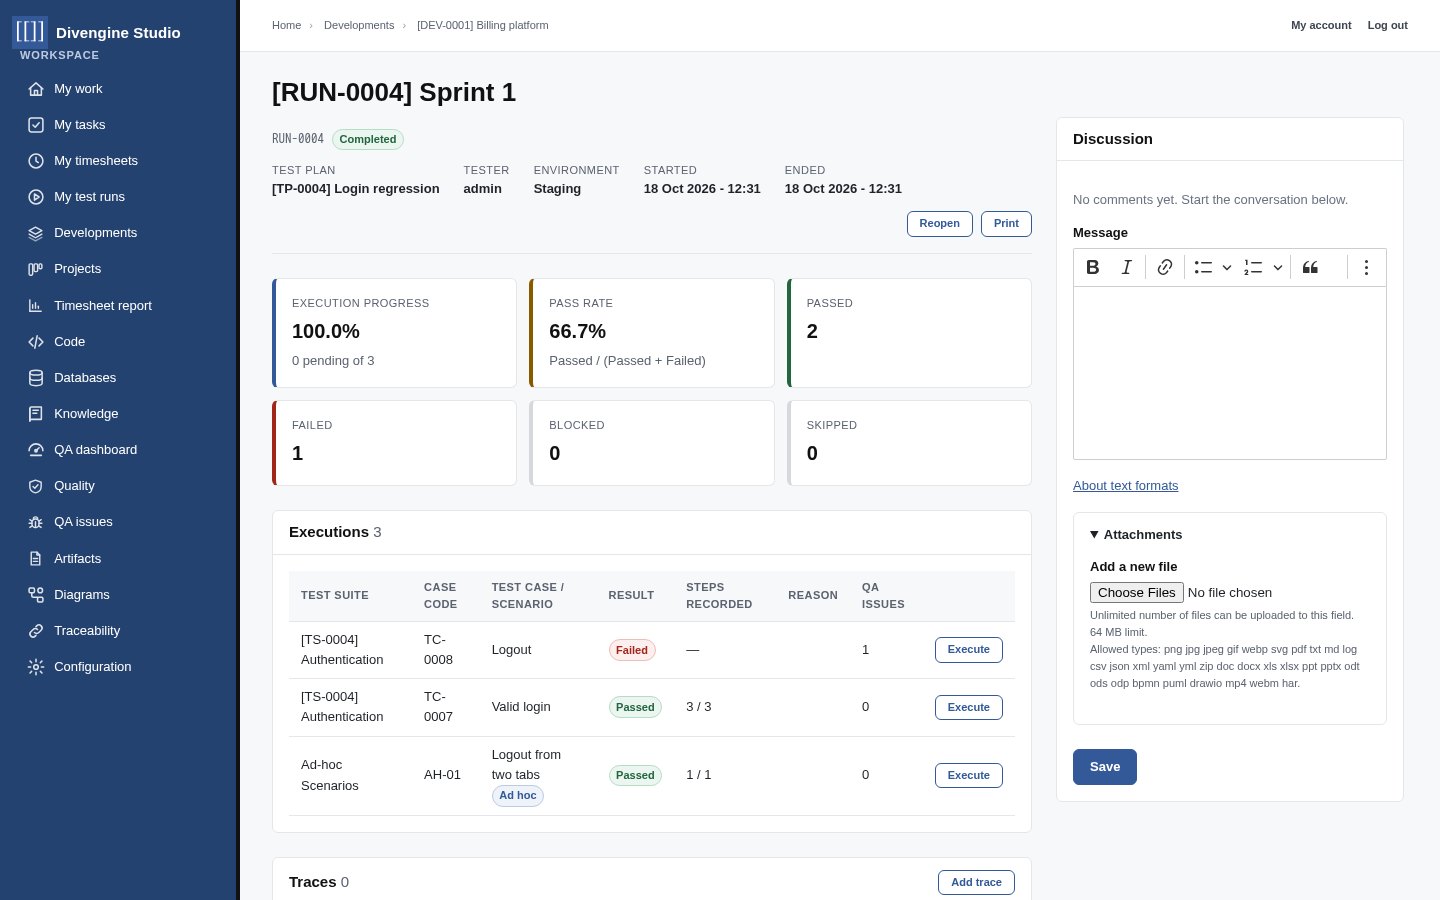Click Log out in the header
The image size is (1440, 900).
tap(1388, 25)
